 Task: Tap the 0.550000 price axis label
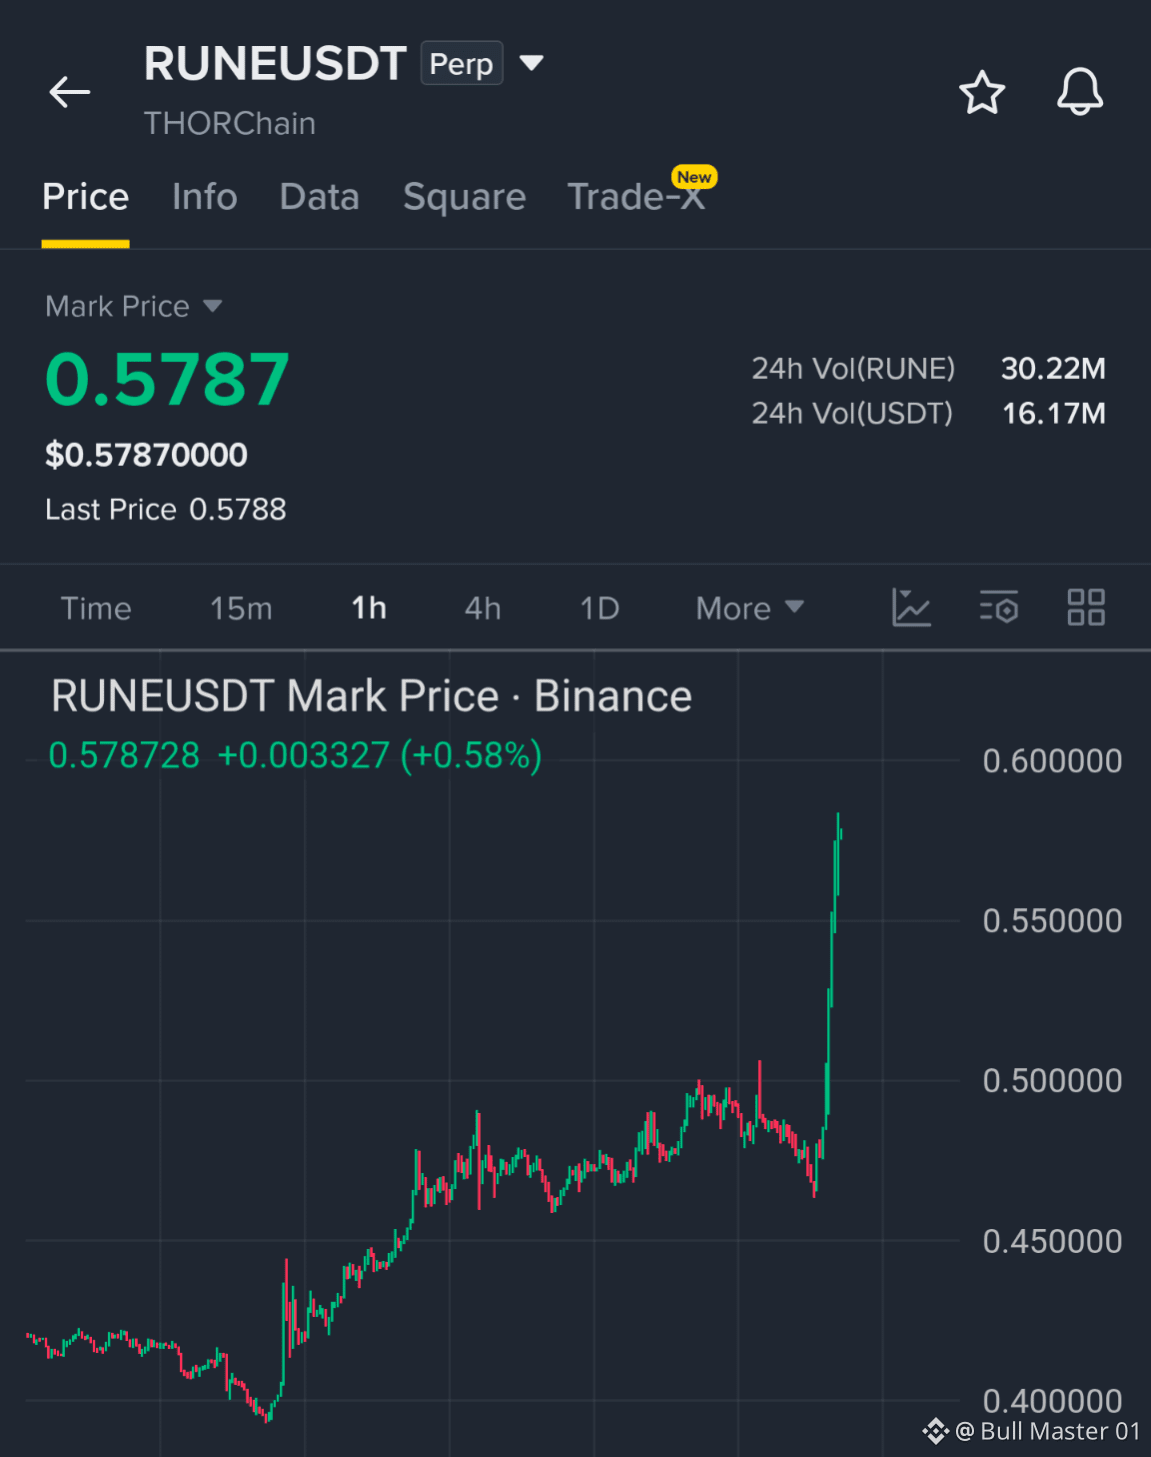click(1052, 921)
